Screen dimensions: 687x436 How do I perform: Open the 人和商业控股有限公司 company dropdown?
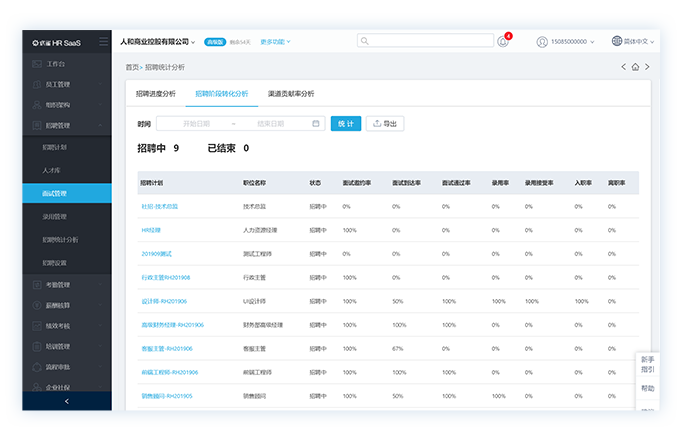pos(158,42)
